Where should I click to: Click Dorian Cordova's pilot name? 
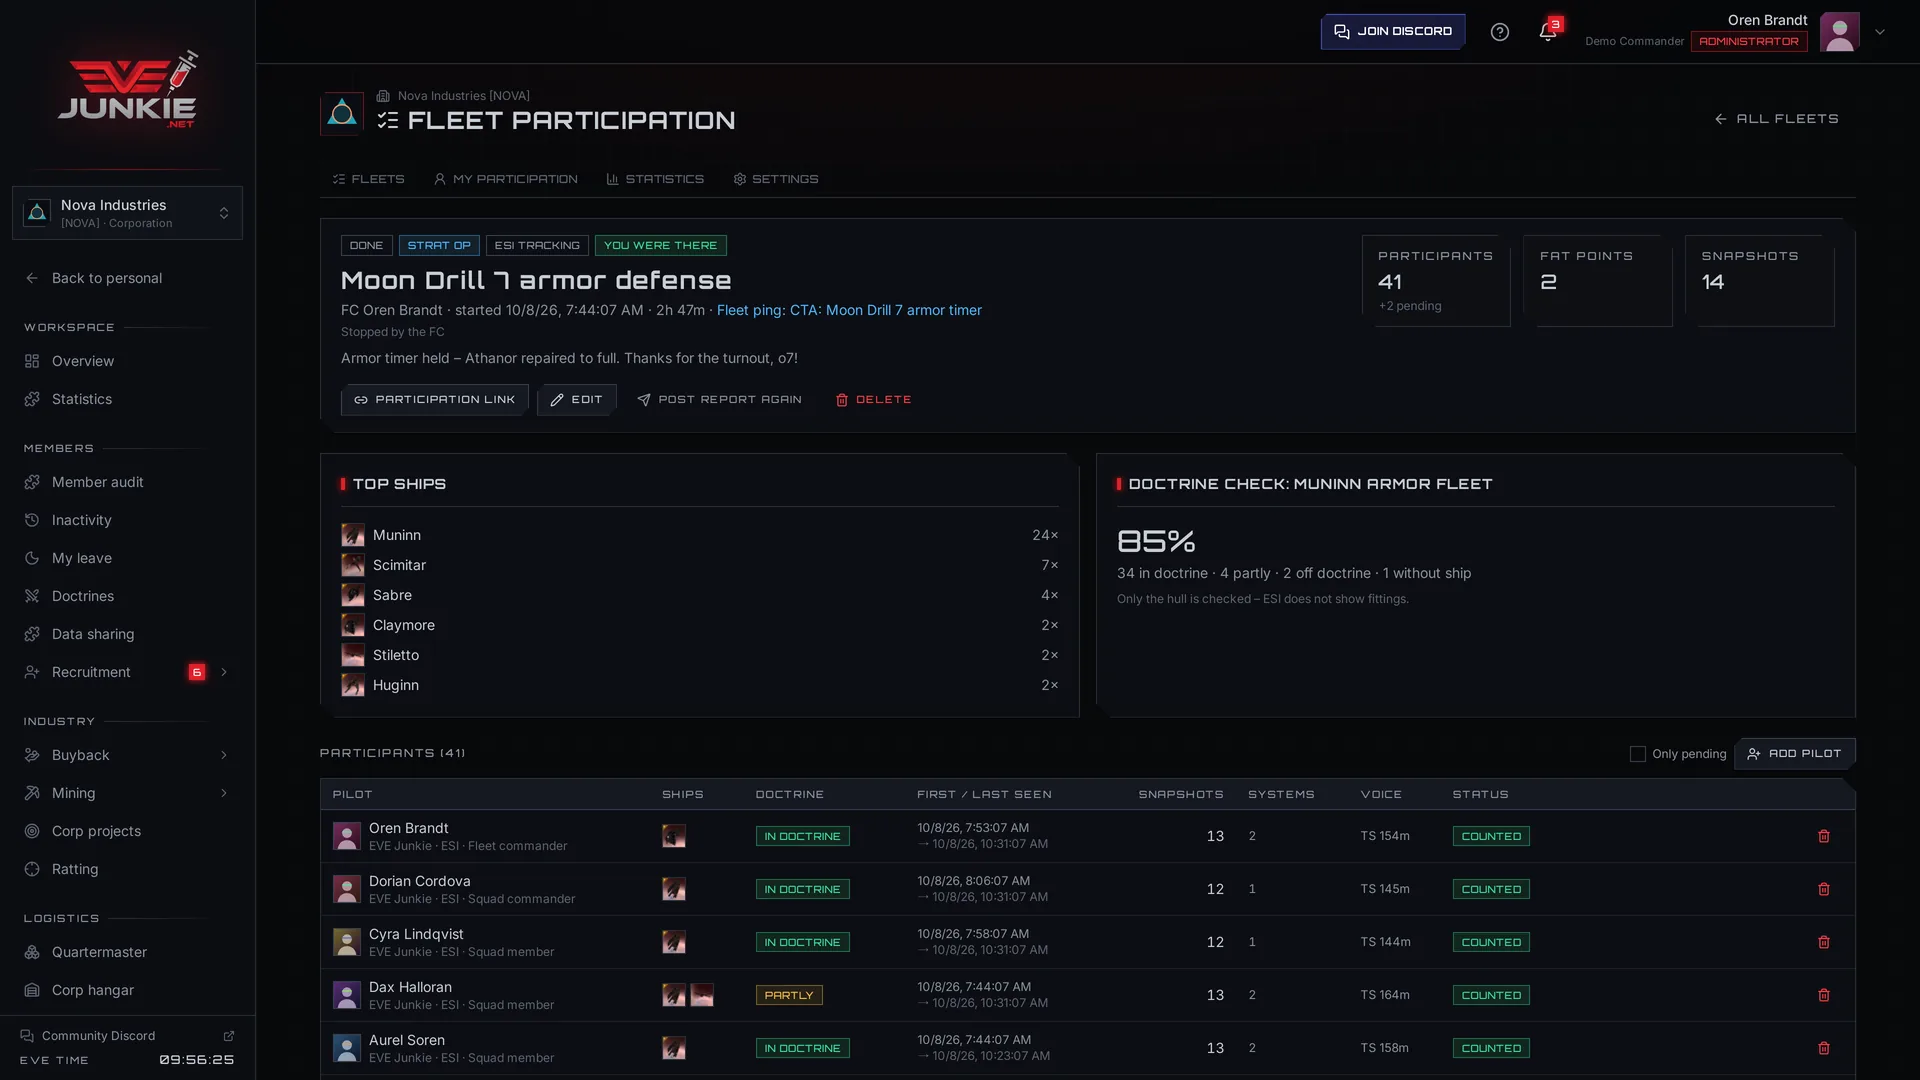pyautogui.click(x=419, y=881)
